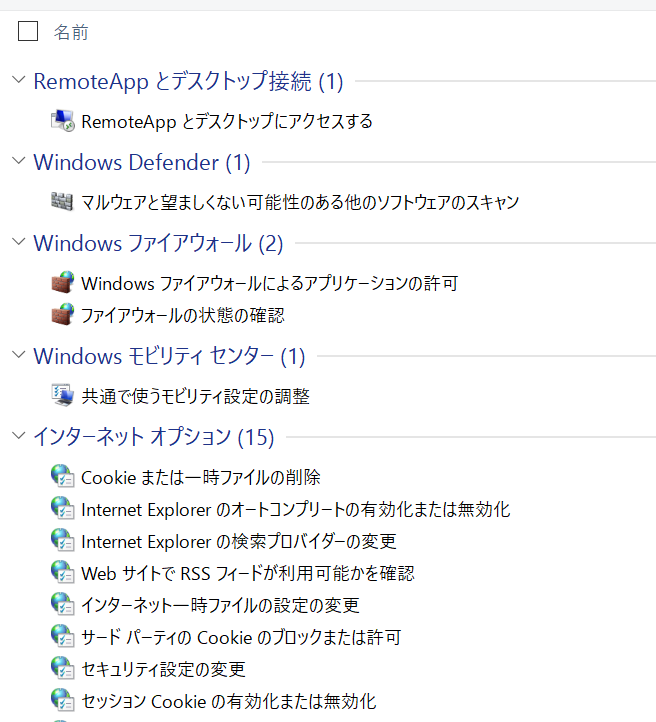Open Windows ファイアウォールによるアプリケーションの許可
This screenshot has height=722, width=656.
(270, 283)
